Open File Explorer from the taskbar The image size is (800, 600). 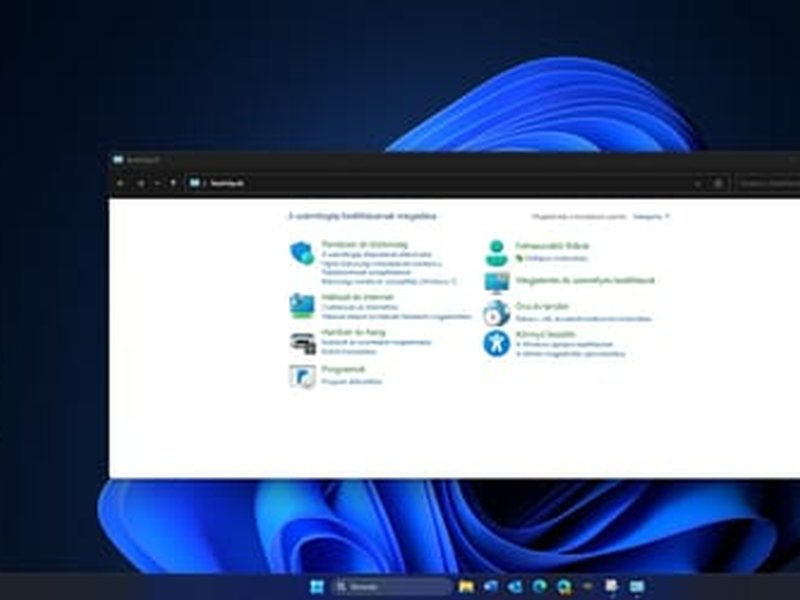click(465, 586)
